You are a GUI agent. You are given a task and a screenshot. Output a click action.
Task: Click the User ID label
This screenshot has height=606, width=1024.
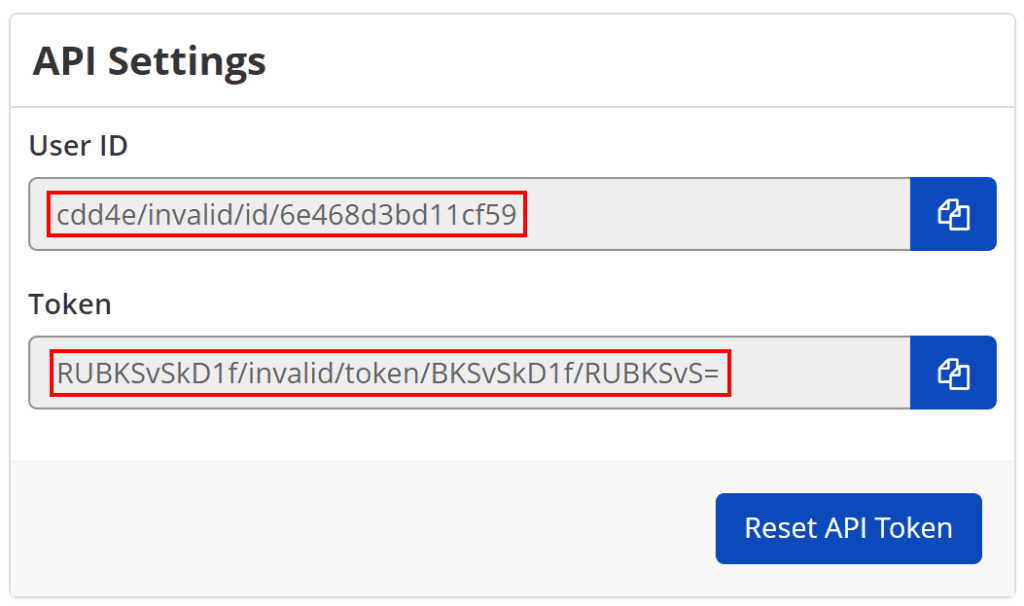[77, 145]
